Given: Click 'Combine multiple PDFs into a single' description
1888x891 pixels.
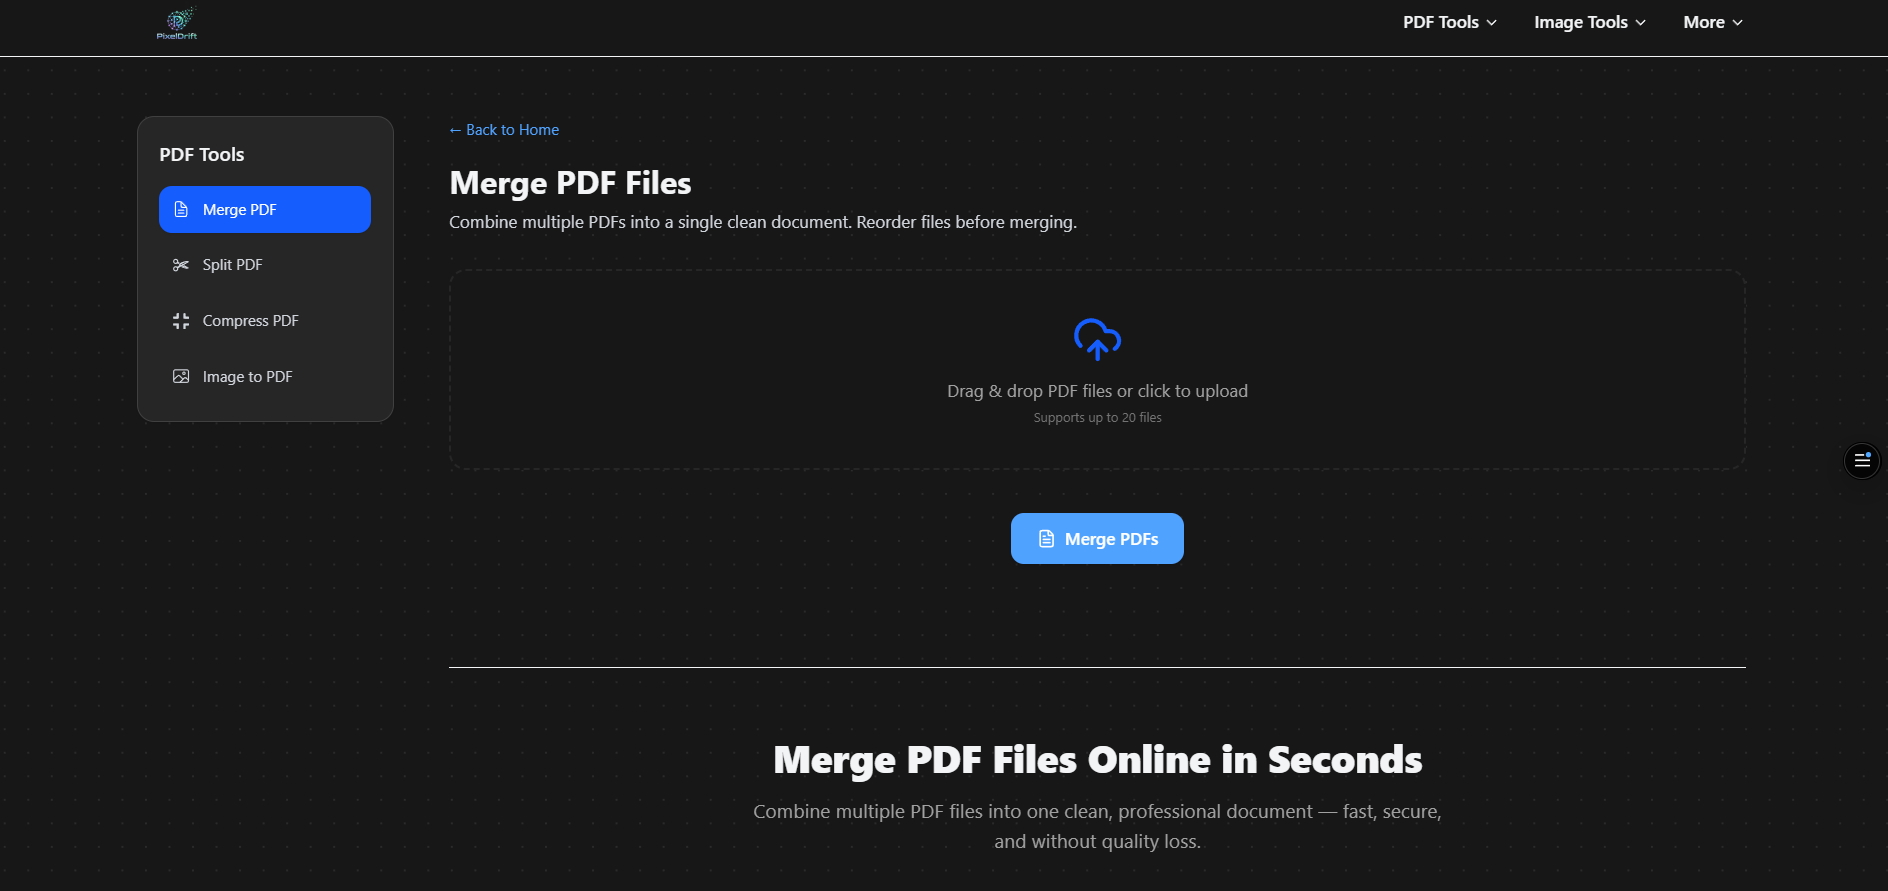Looking at the screenshot, I should pyautogui.click(x=763, y=222).
